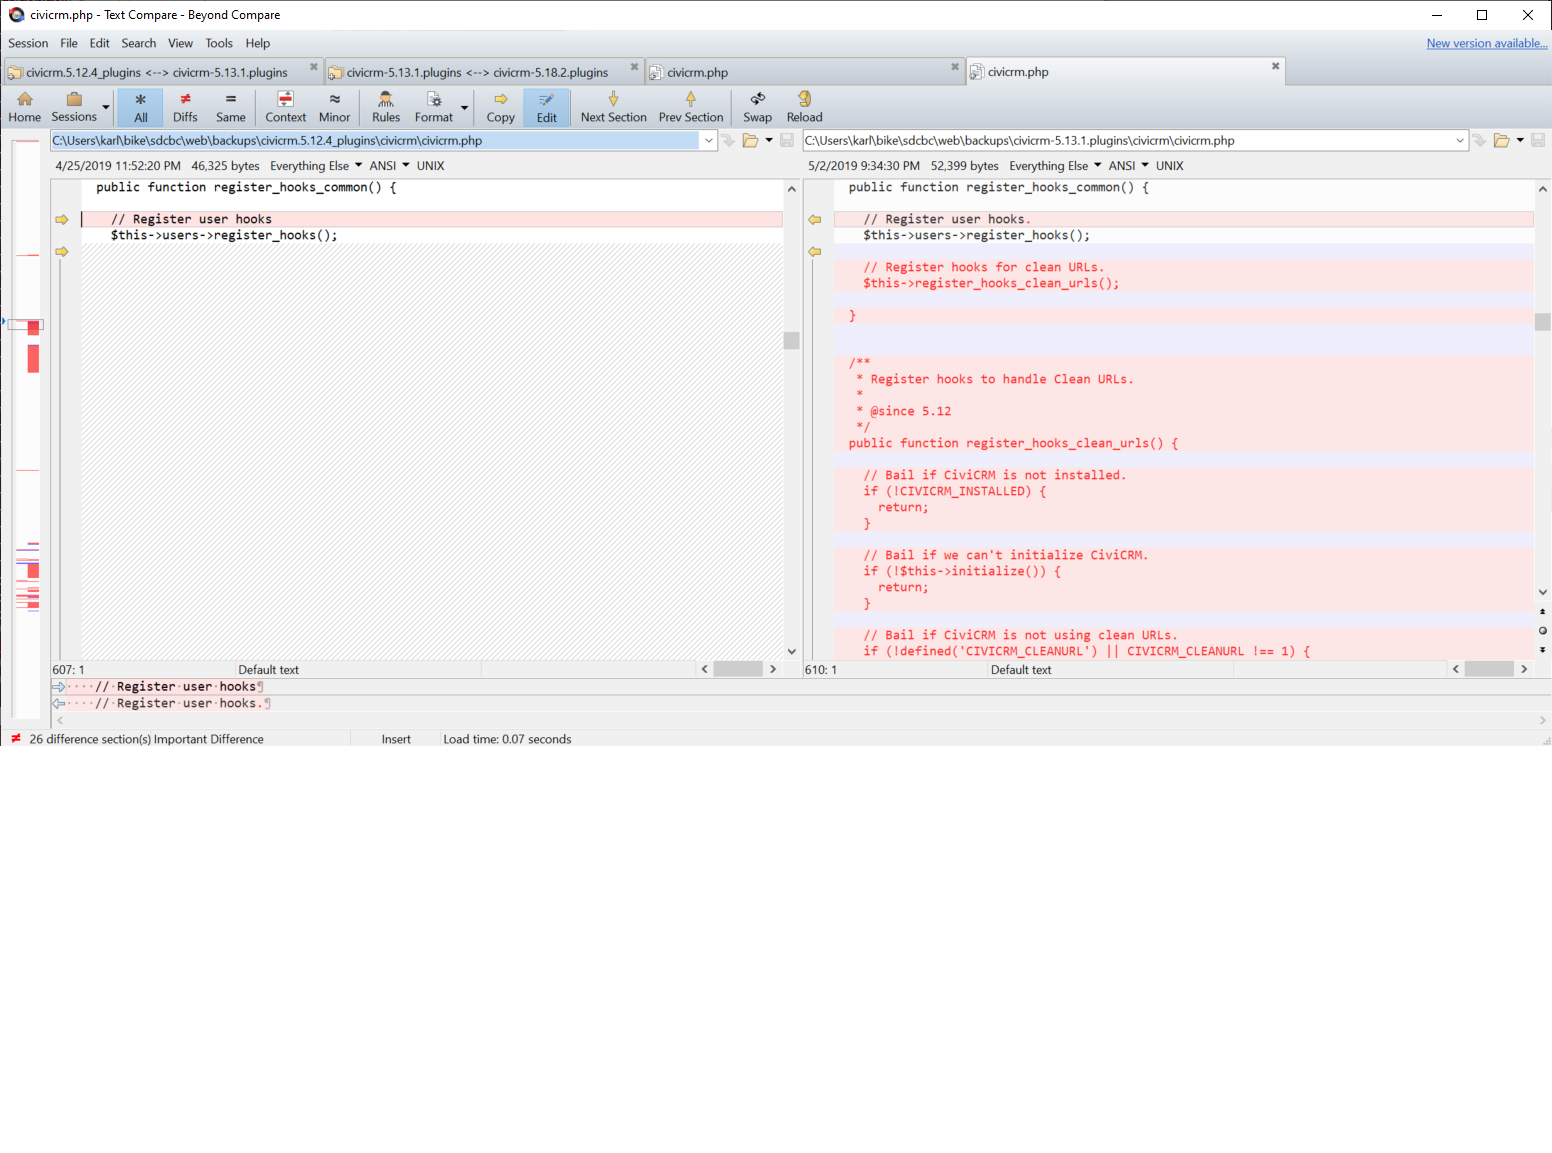Open right browse folder dropdown arrow
This screenshot has height=1153, width=1552.
[x=1520, y=140]
